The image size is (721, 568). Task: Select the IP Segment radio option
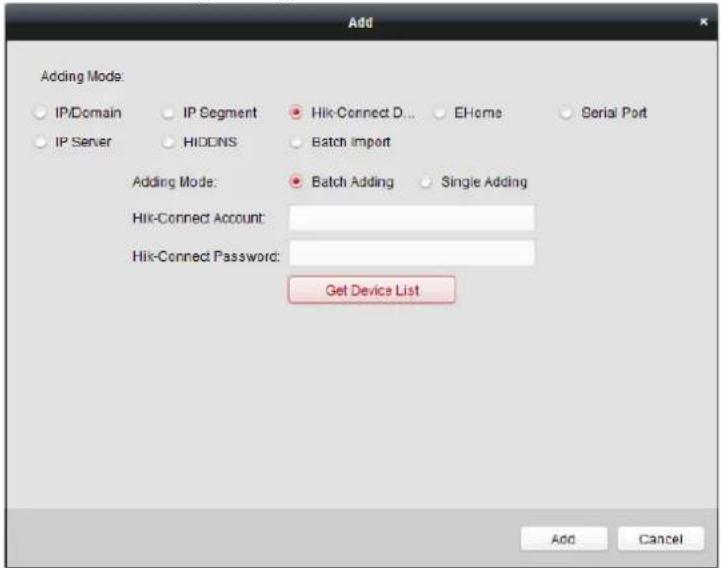click(168, 113)
